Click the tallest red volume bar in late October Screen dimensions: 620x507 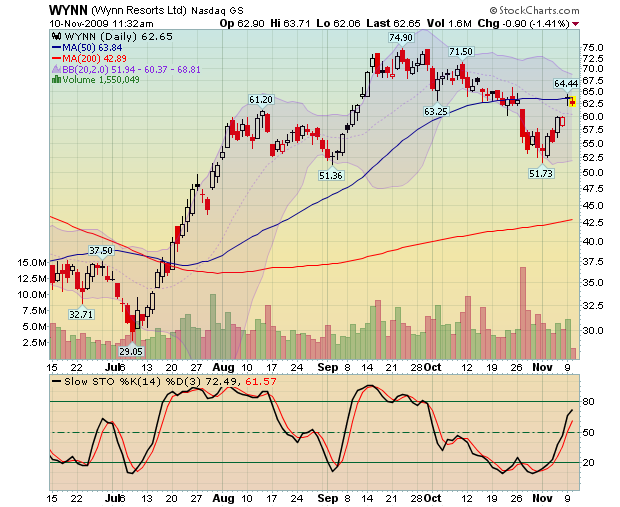point(523,313)
